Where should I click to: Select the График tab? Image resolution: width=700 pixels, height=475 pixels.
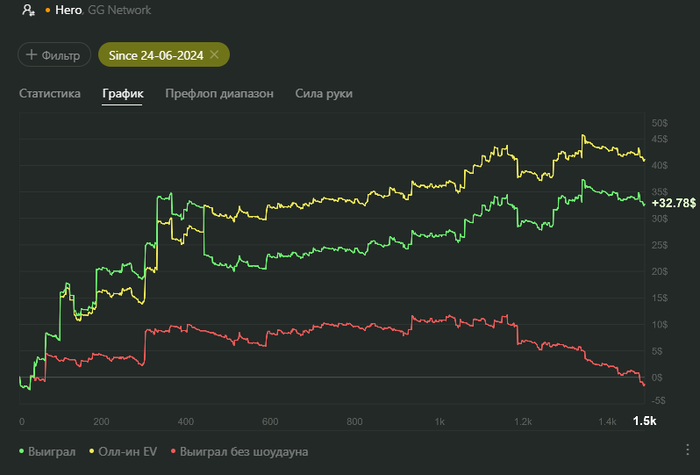[x=122, y=93]
